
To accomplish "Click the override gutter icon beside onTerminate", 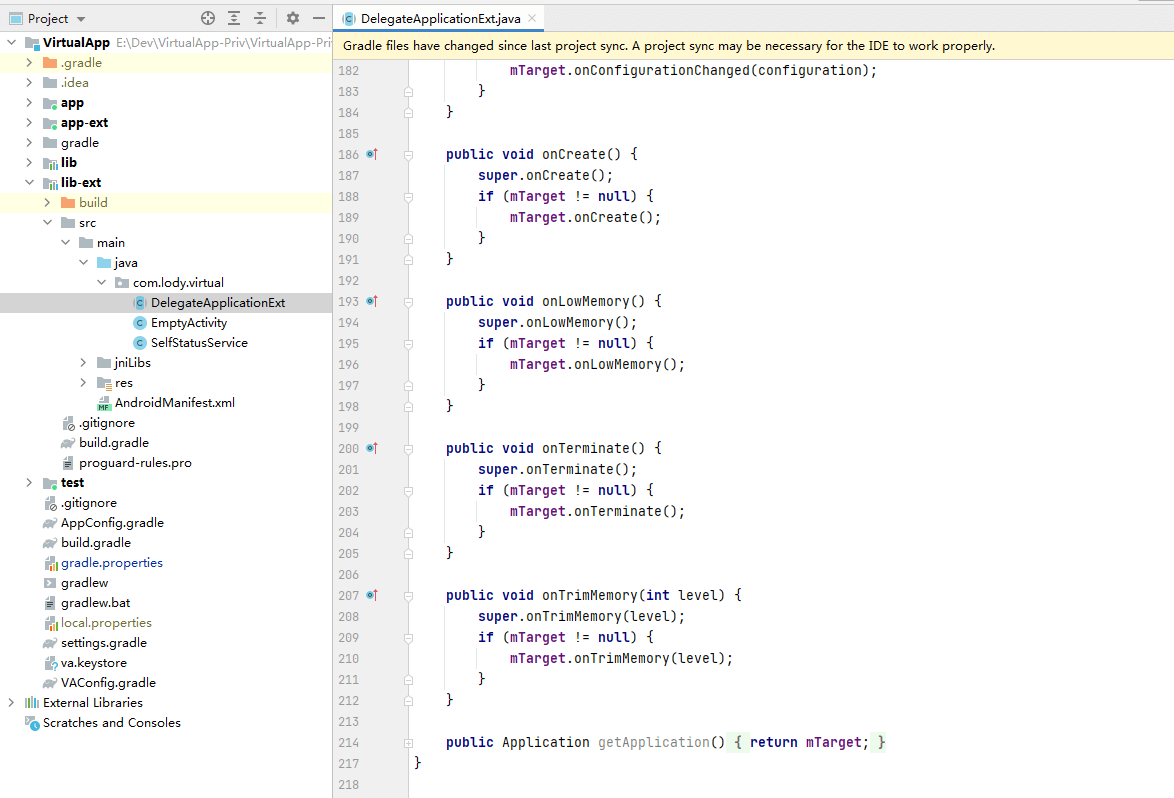I will coord(368,447).
